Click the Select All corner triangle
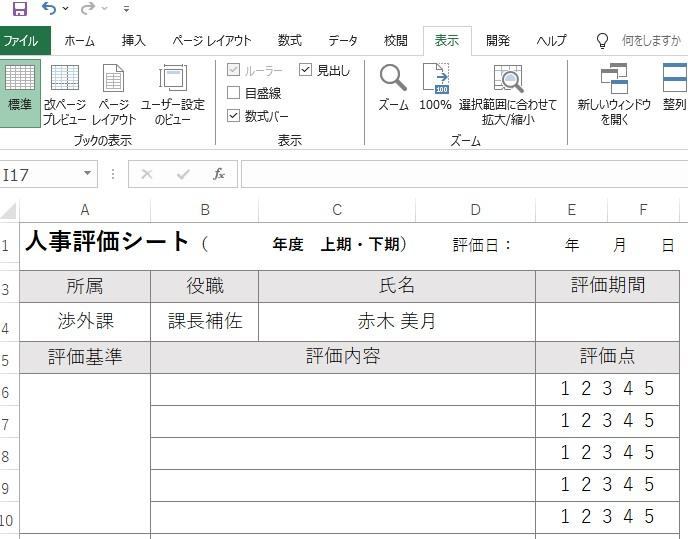 point(10,210)
